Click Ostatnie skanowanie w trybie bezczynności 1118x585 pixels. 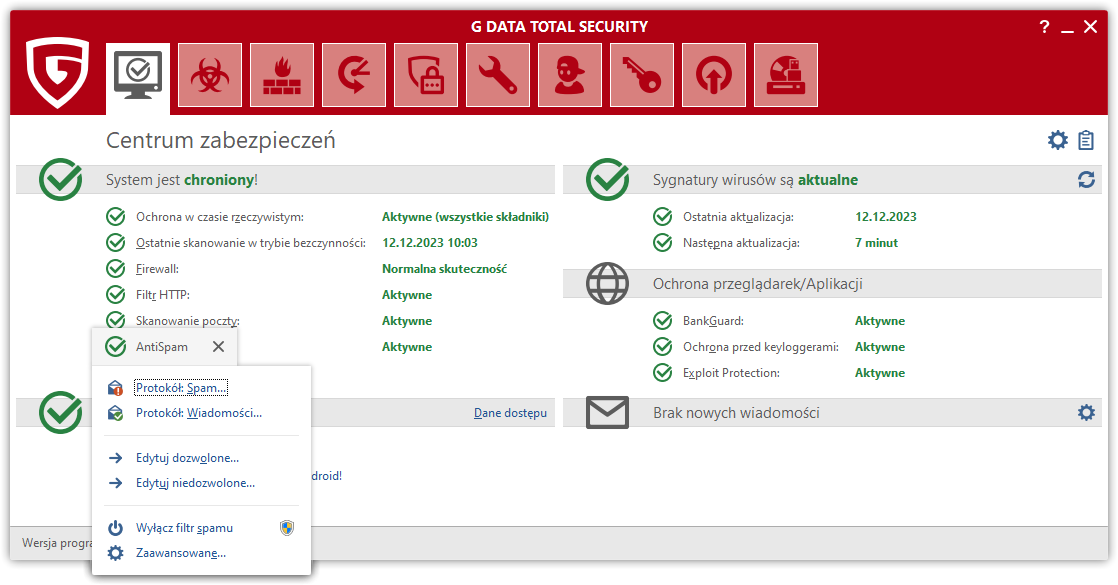pyautogui.click(x=251, y=243)
